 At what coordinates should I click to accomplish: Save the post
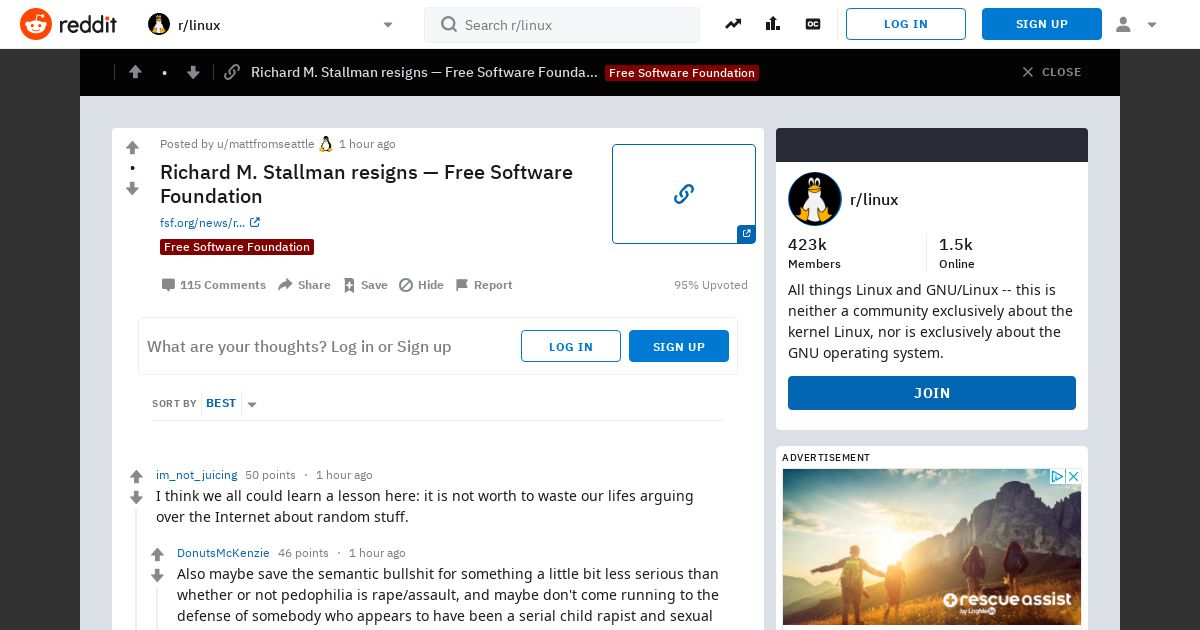(365, 285)
